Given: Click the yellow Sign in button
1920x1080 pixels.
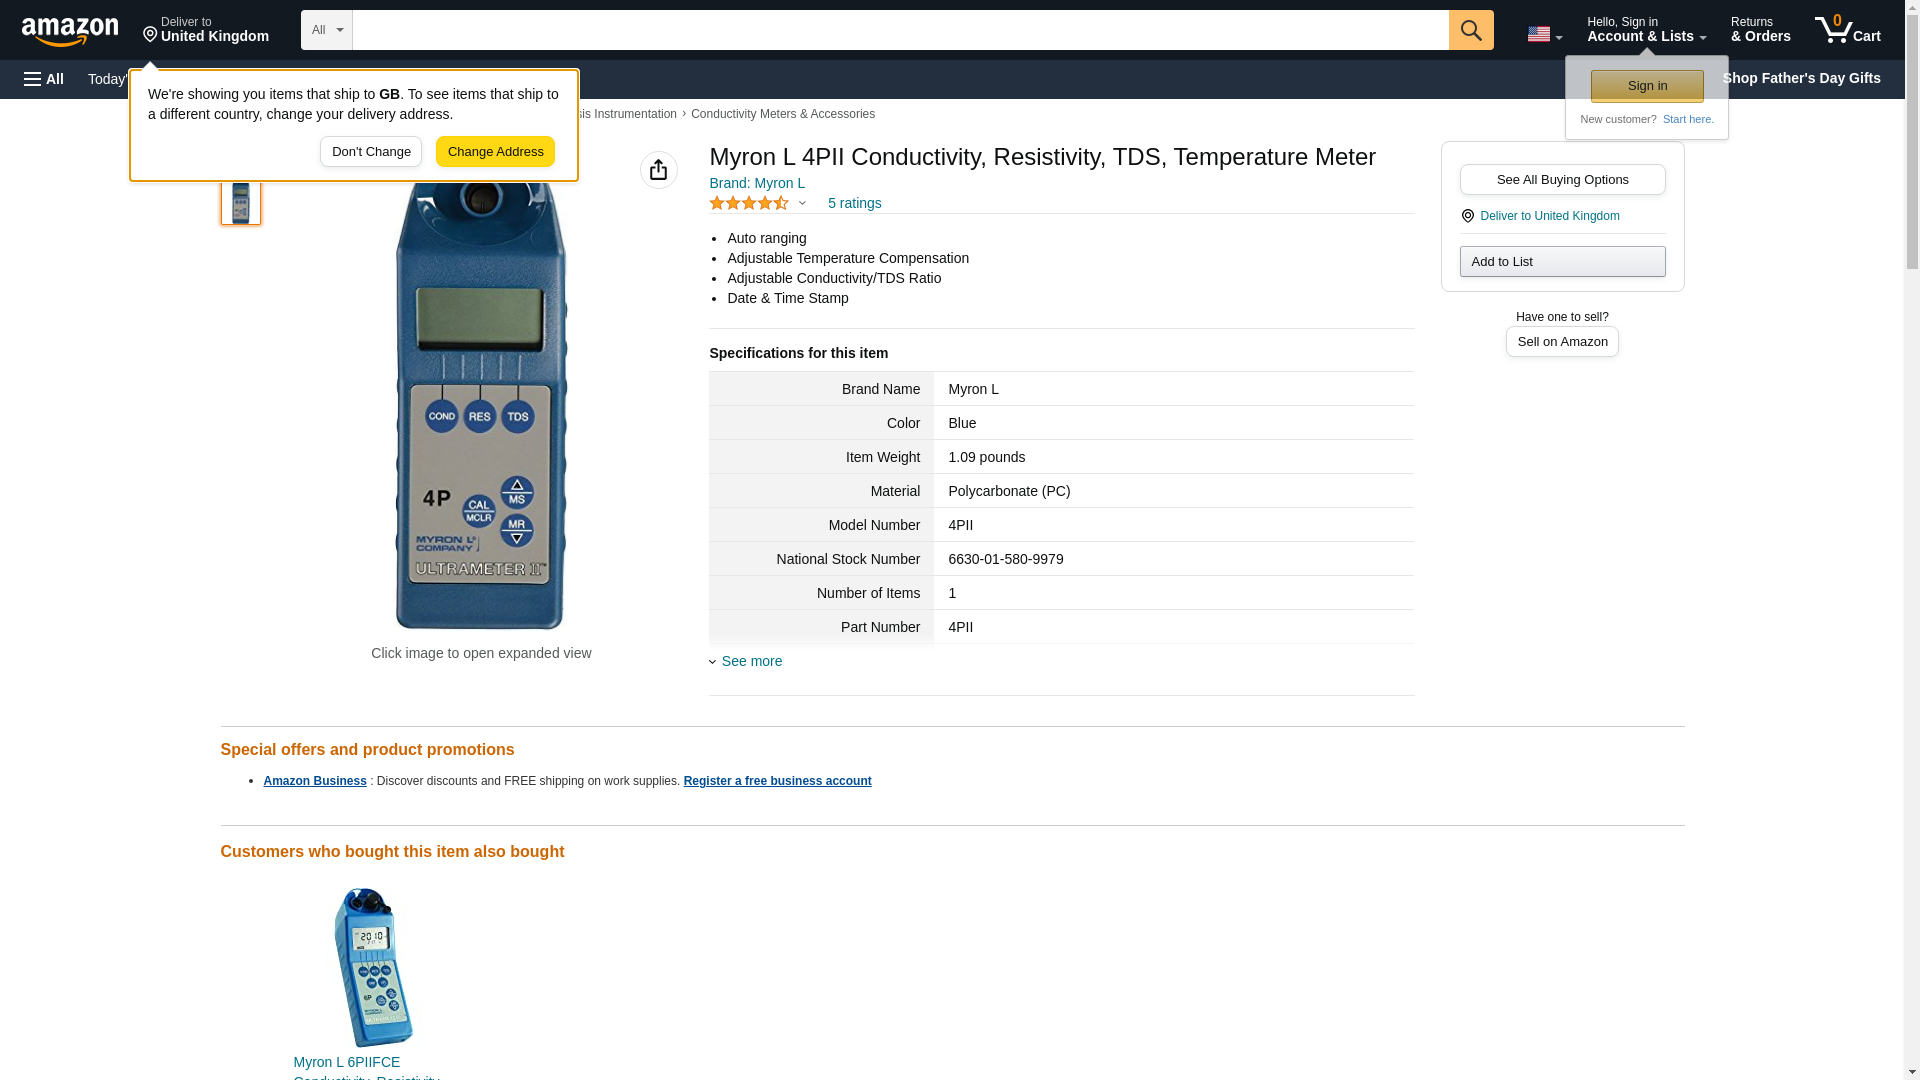Looking at the screenshot, I should click(1646, 86).
